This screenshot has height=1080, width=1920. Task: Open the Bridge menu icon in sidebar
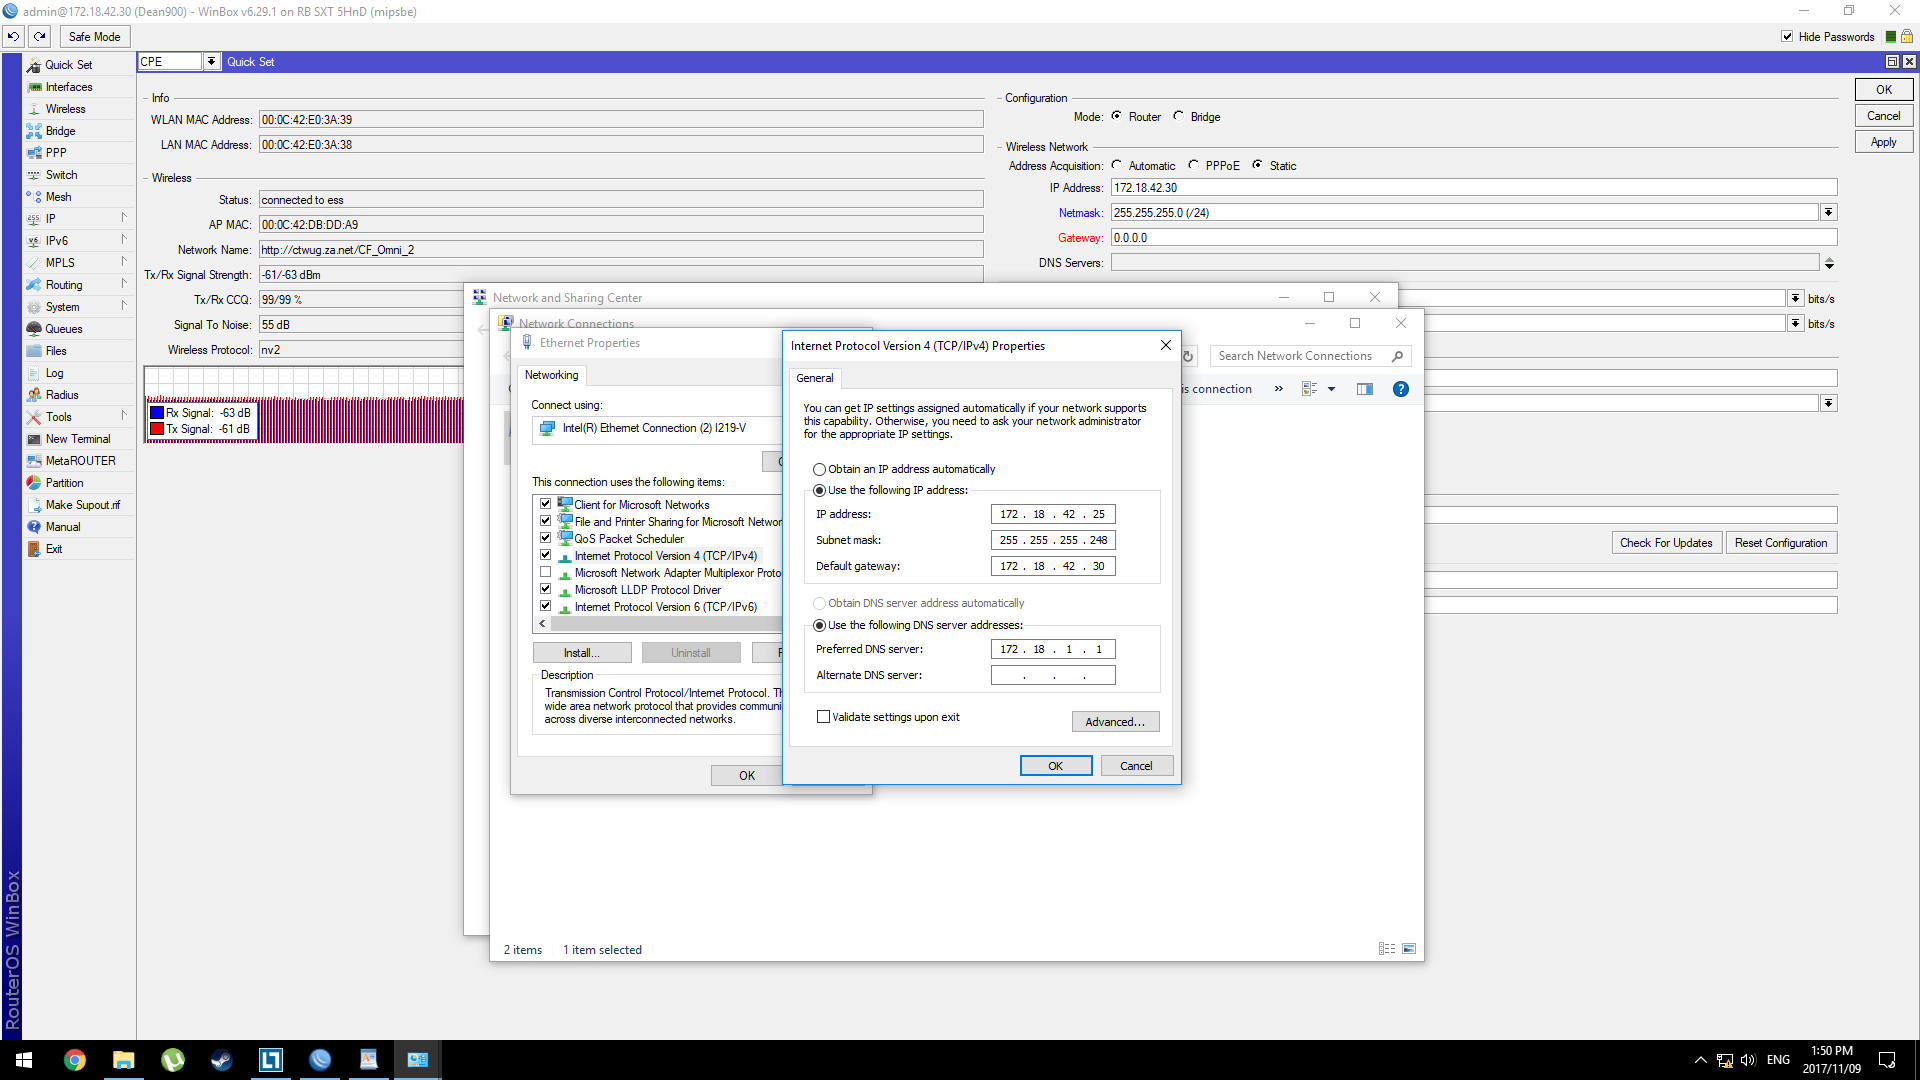point(34,131)
